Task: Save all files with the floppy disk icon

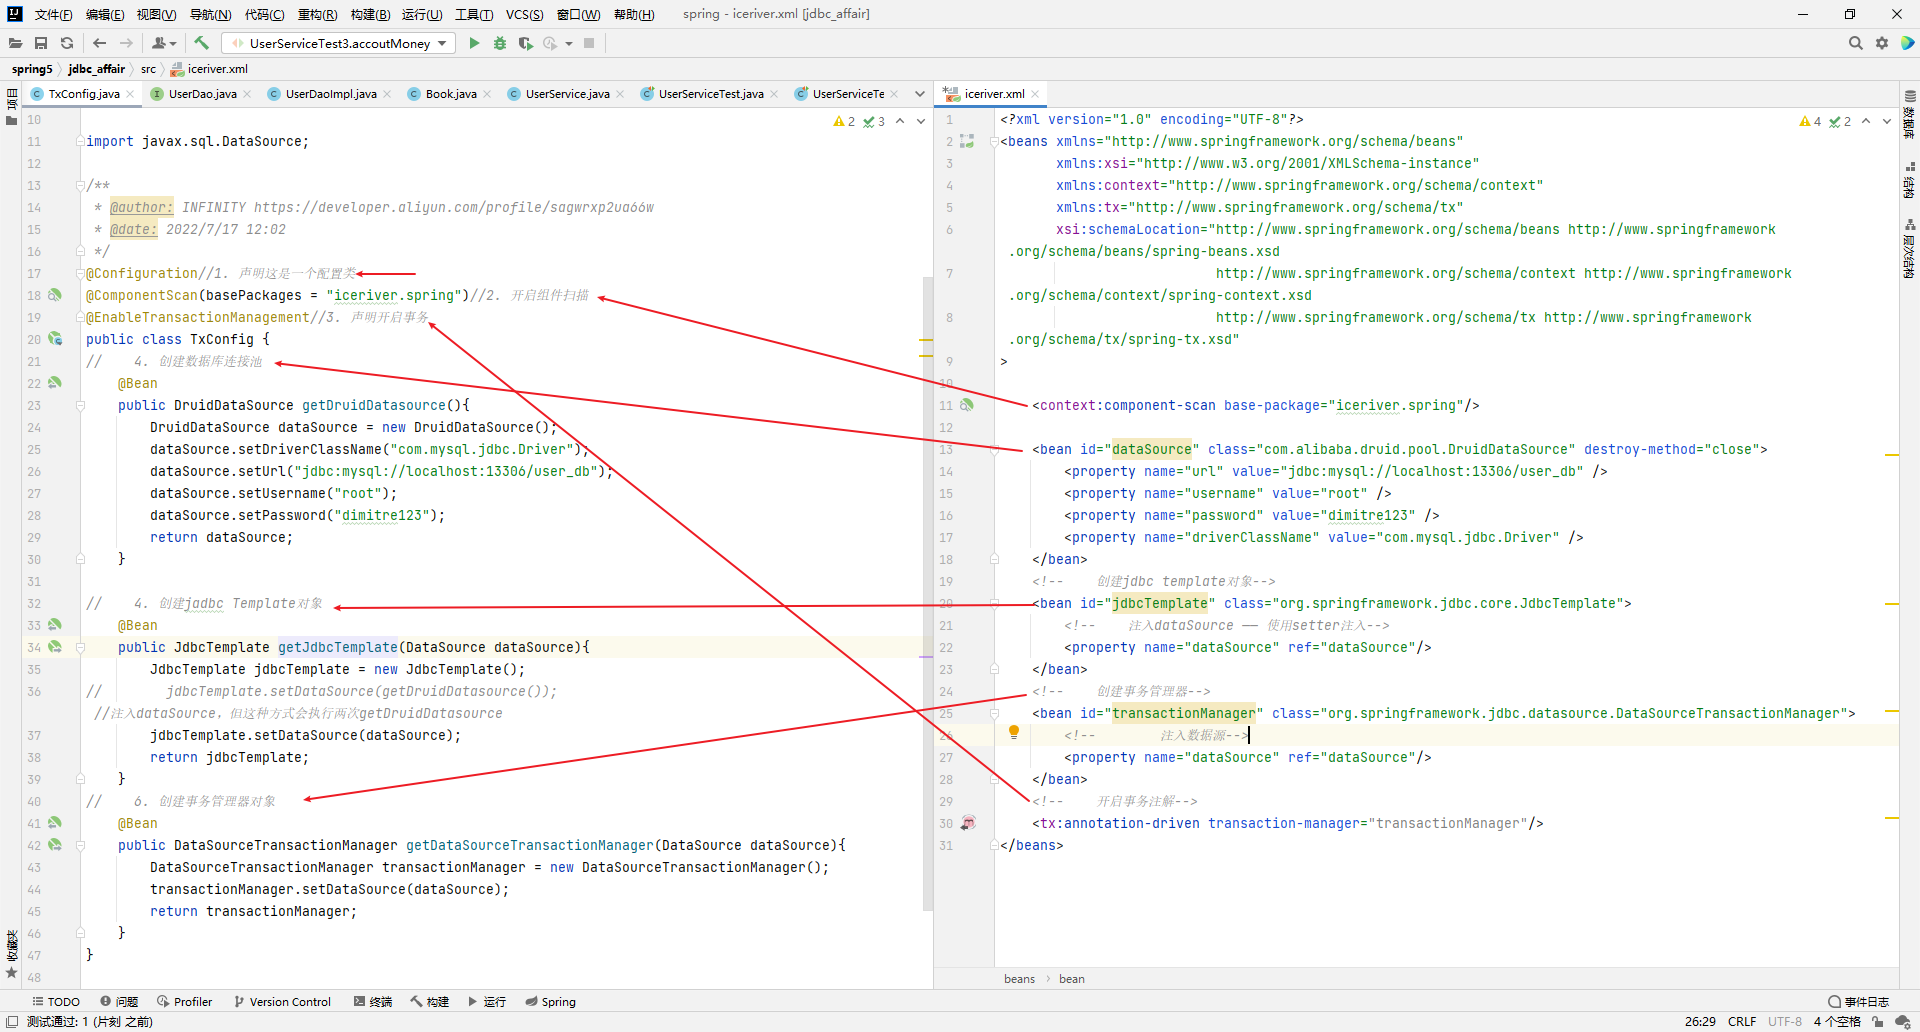Action: 41,43
